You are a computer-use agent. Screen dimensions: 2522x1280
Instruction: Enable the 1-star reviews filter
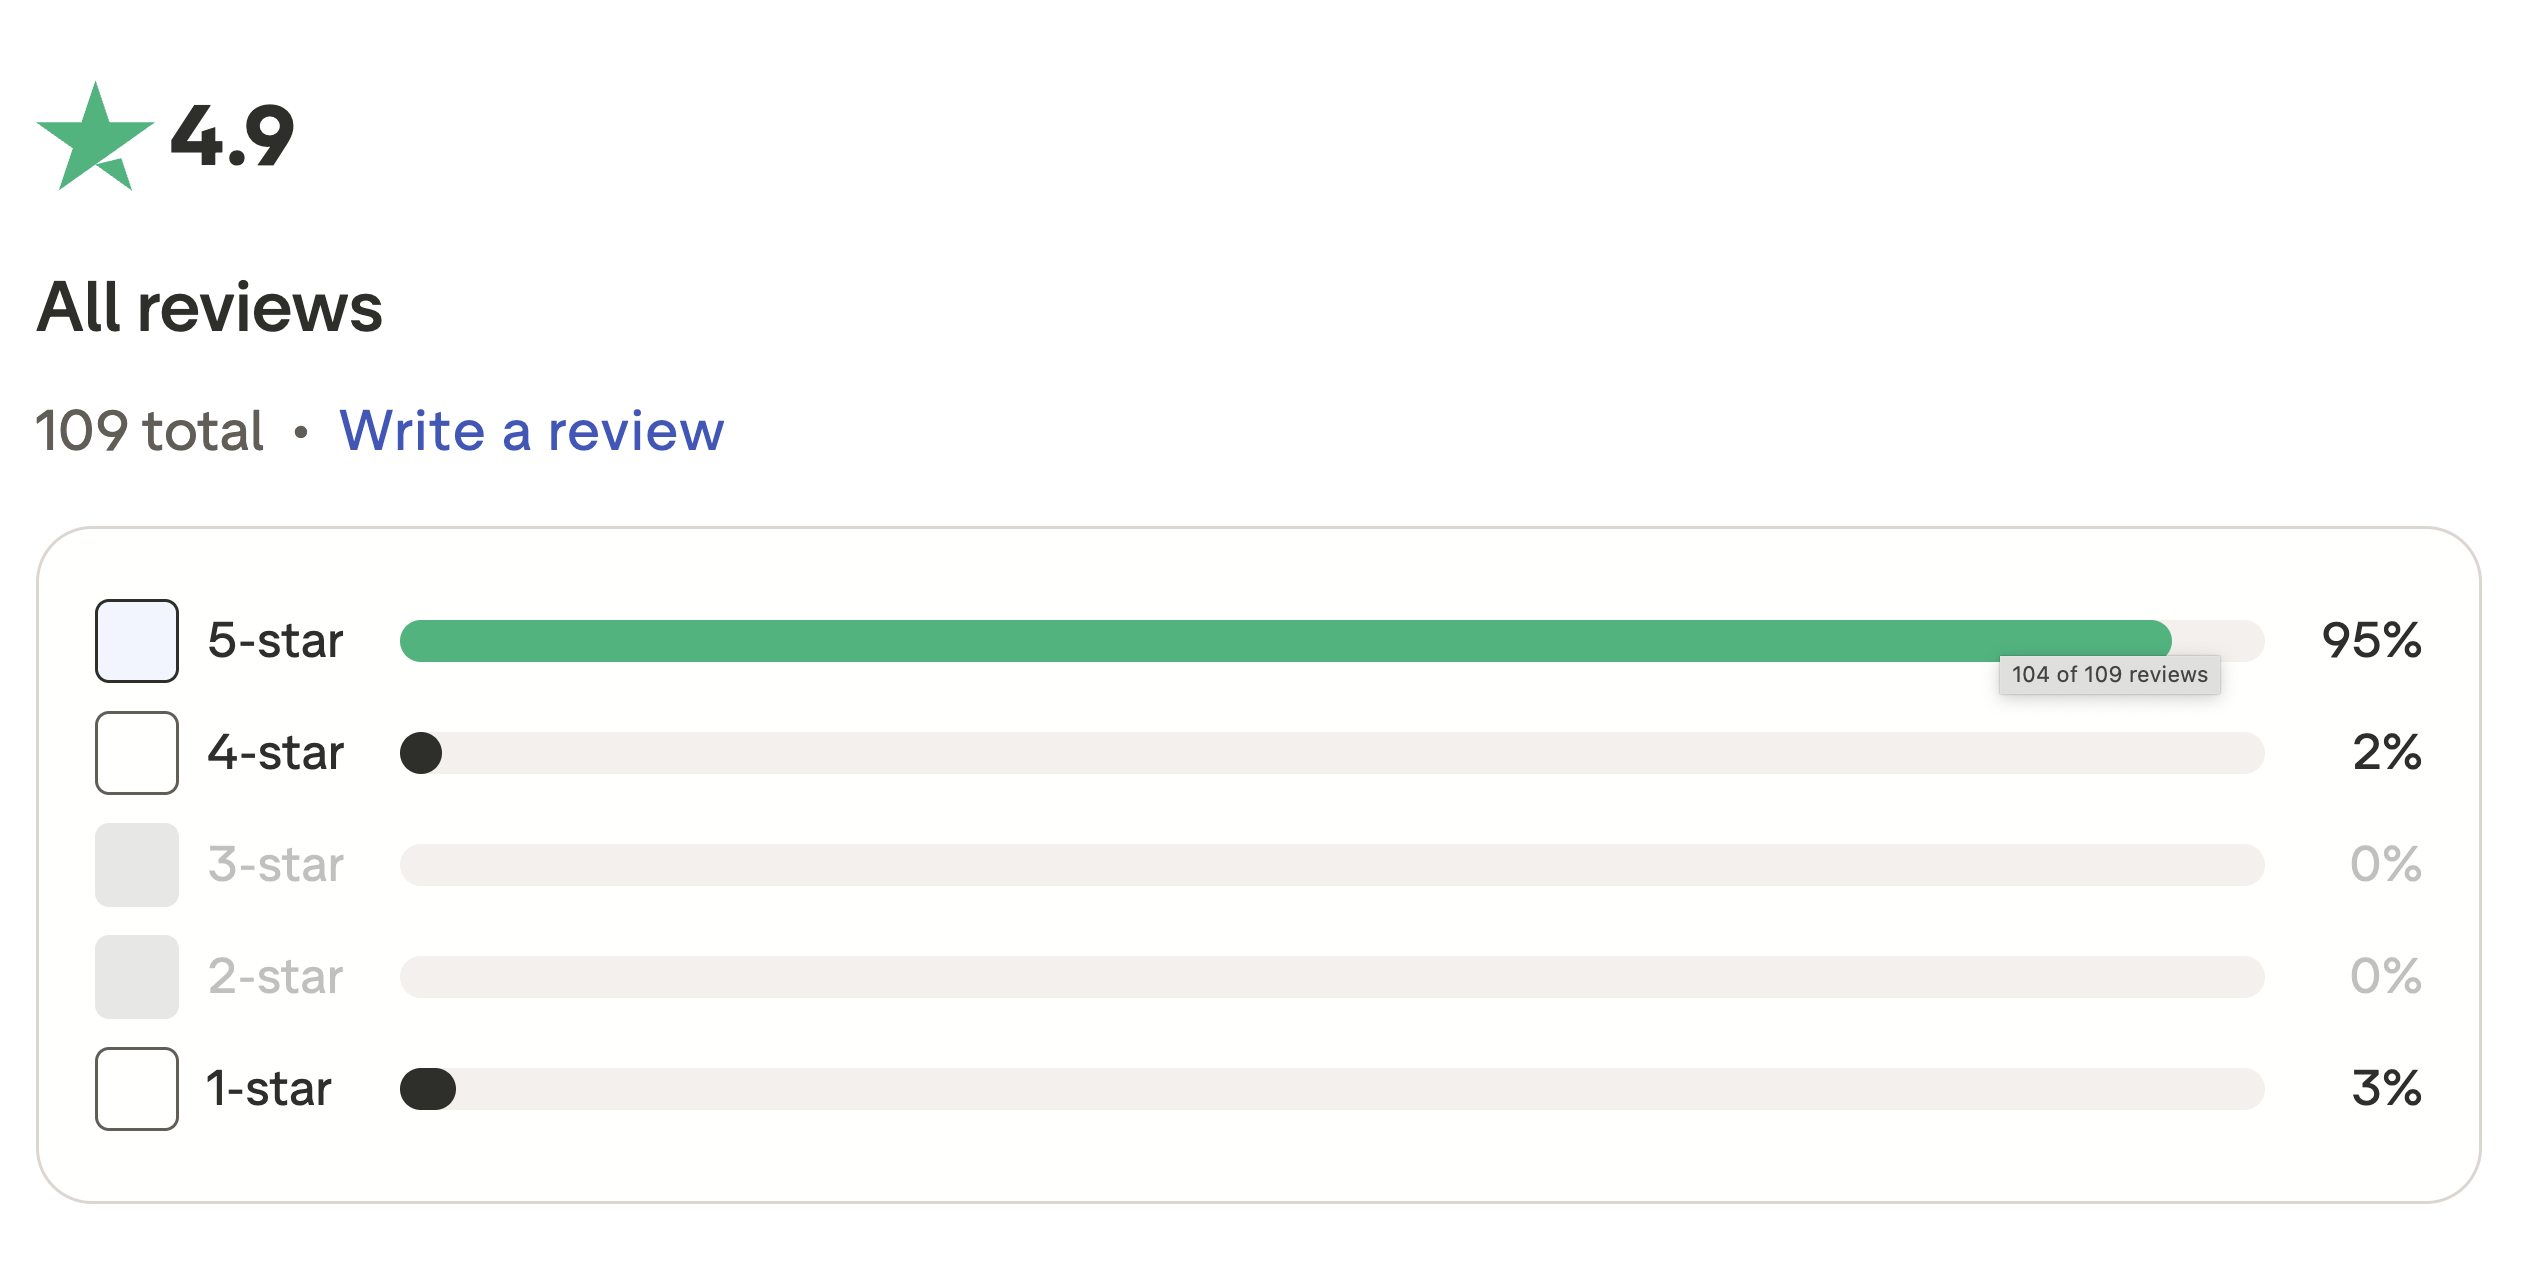(x=136, y=1089)
